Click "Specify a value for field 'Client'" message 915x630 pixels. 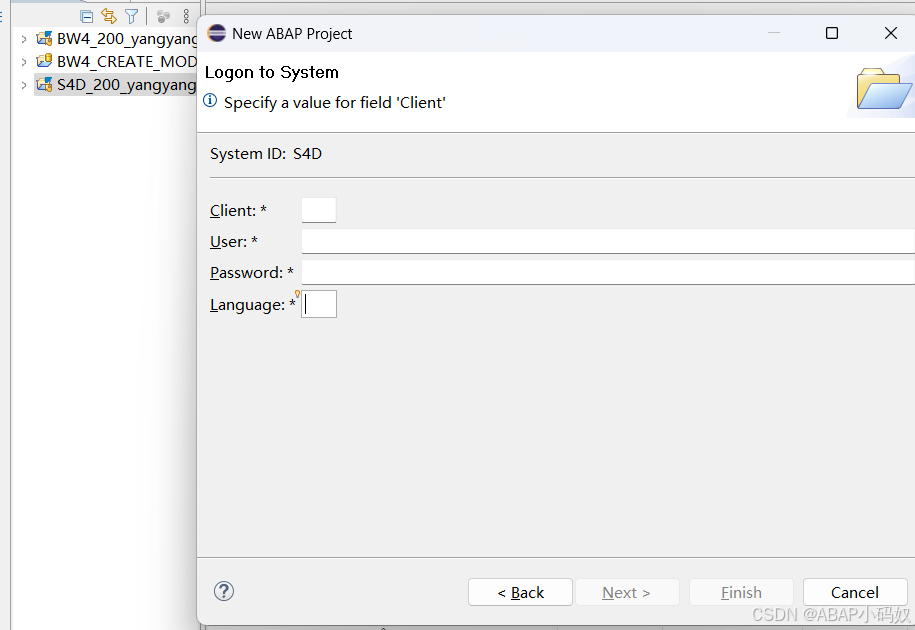pyautogui.click(x=334, y=103)
